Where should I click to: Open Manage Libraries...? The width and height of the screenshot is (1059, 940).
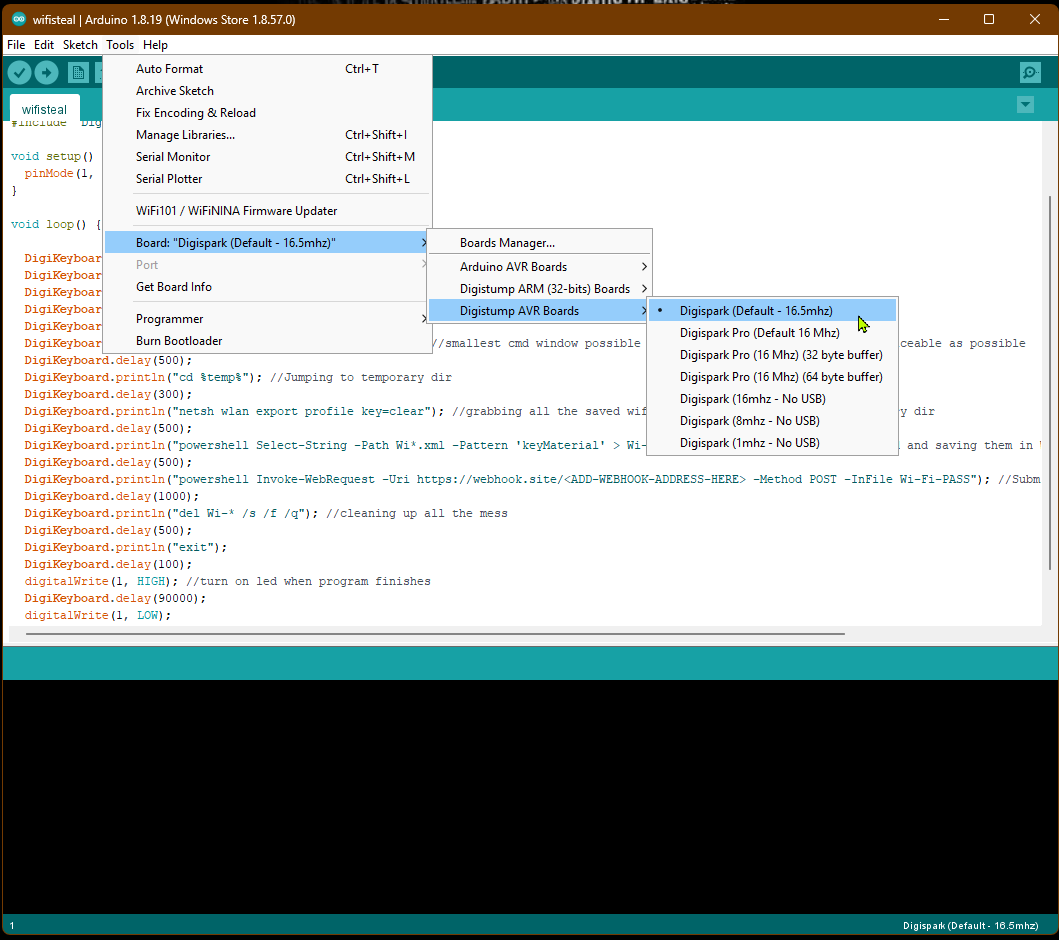click(x=267, y=135)
